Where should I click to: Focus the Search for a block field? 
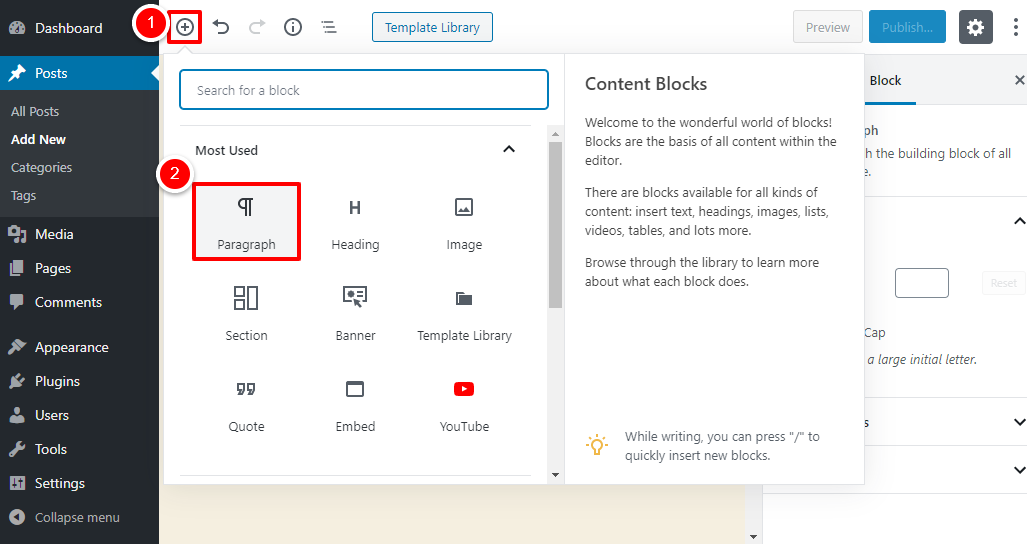364,90
